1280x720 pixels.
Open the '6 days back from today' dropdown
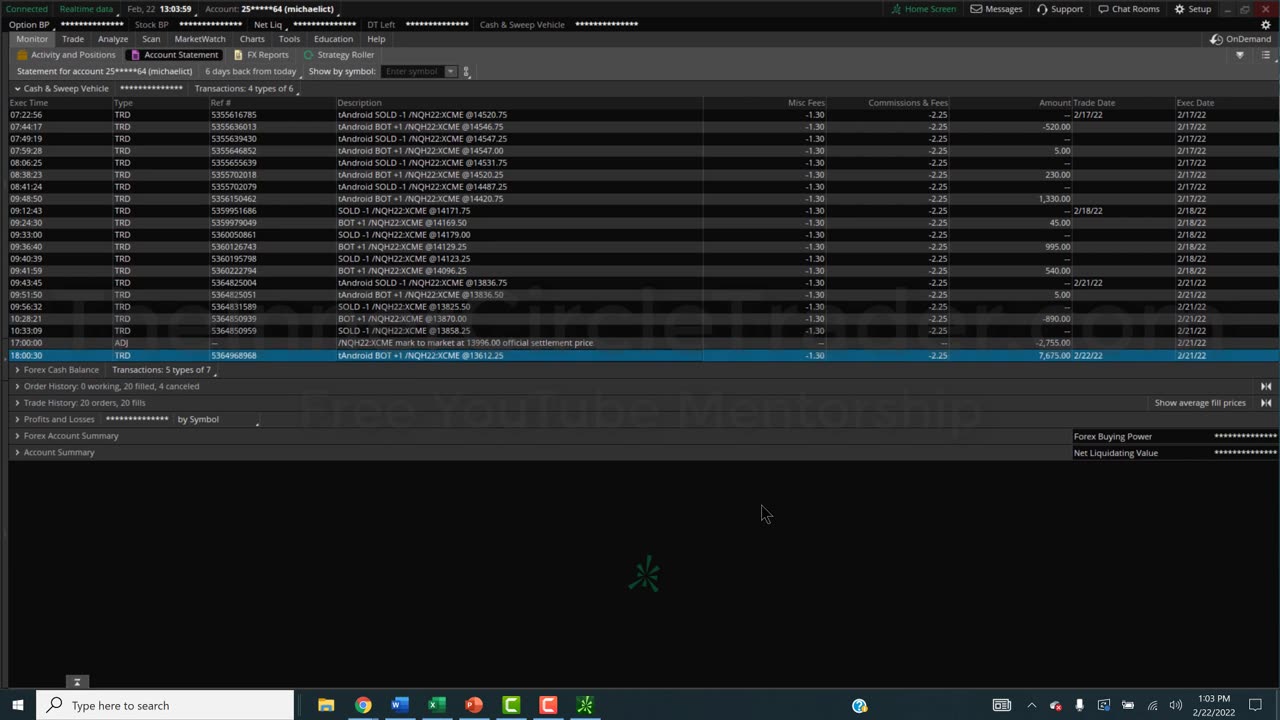[x=251, y=72]
